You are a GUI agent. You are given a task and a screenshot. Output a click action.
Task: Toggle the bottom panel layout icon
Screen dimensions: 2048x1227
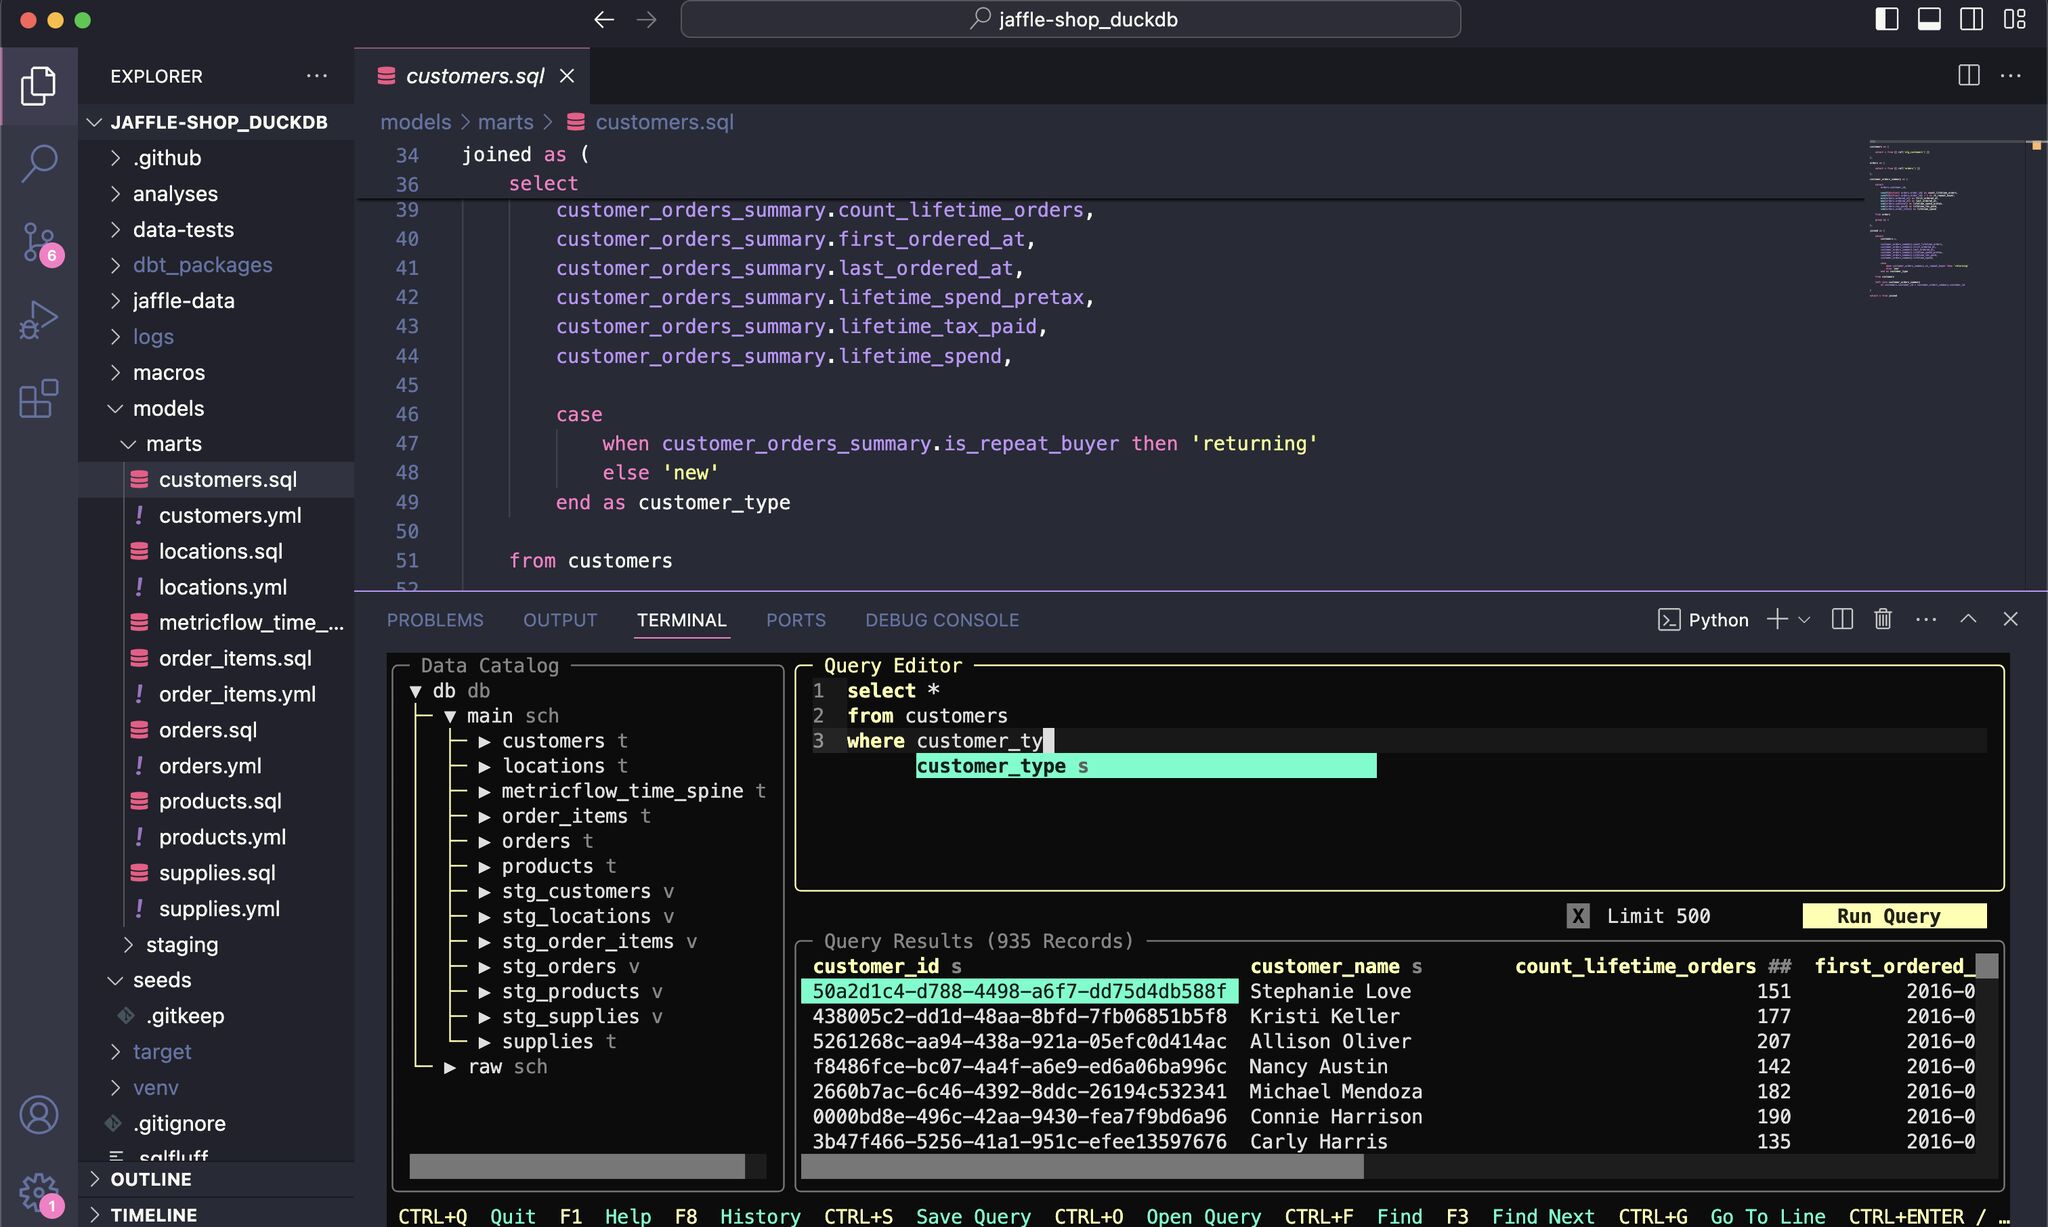point(1929,19)
